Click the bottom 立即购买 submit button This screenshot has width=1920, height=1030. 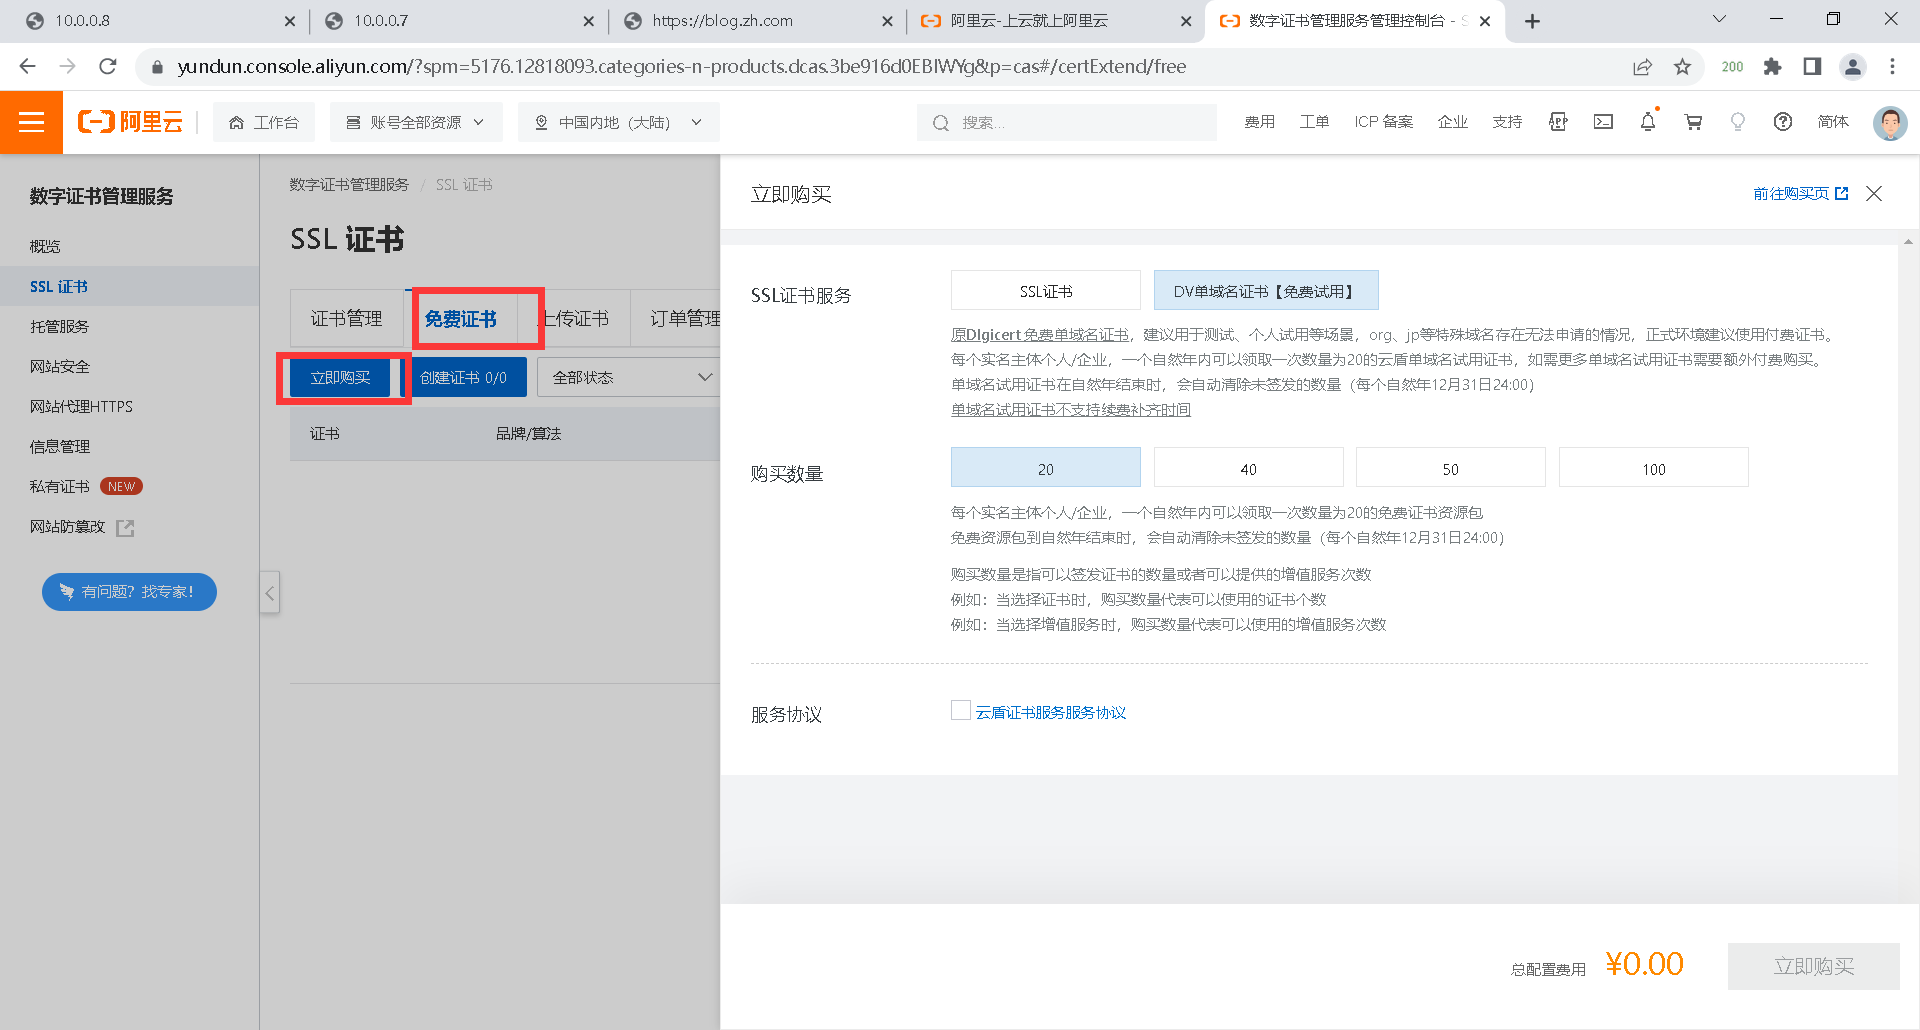(1813, 966)
